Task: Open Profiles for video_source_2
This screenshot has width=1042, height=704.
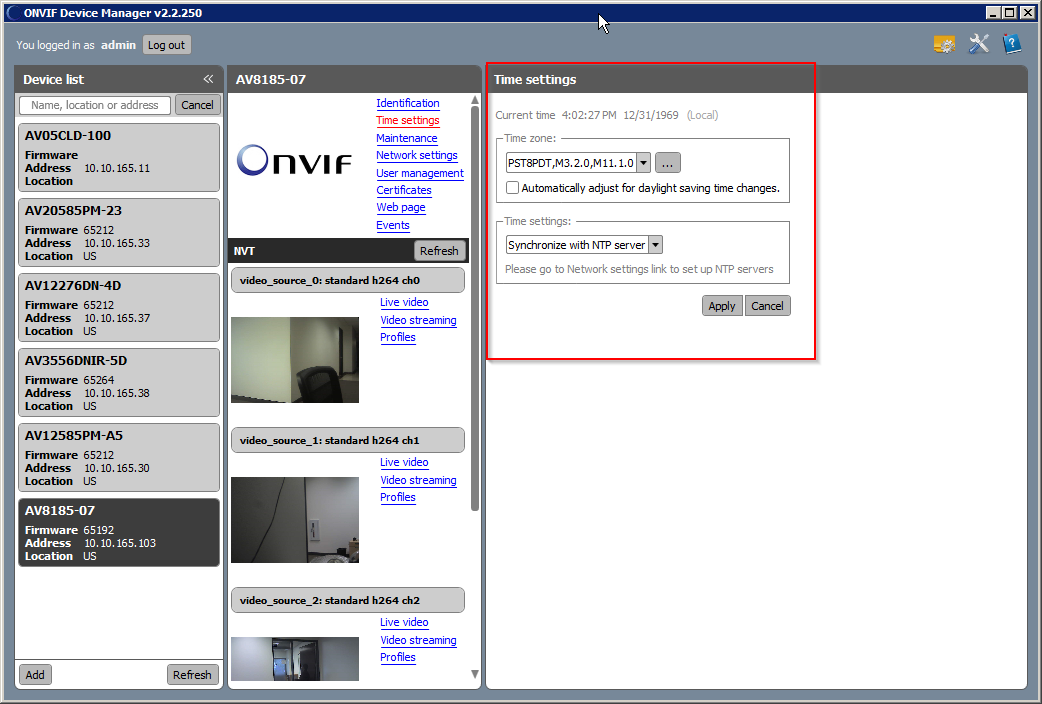Action: coord(398,657)
